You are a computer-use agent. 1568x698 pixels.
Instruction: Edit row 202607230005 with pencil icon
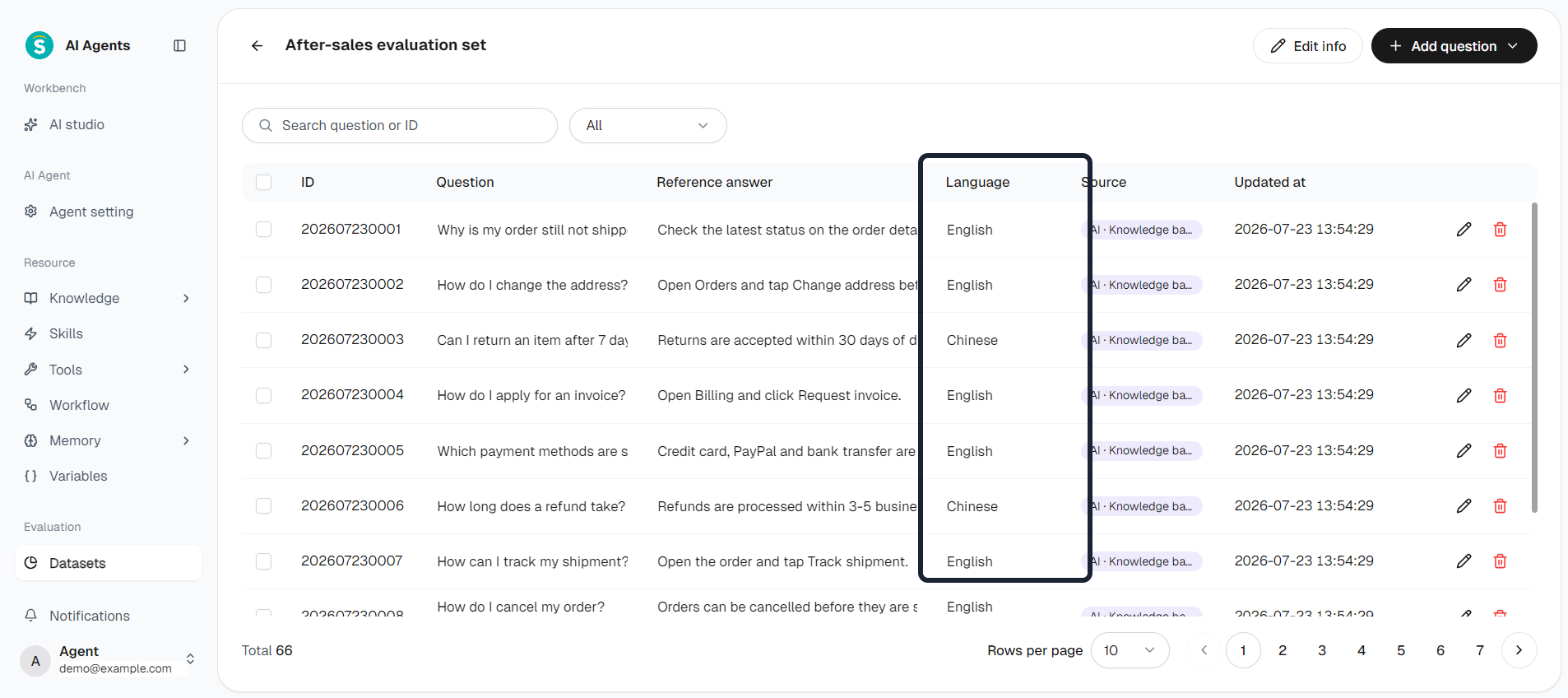tap(1464, 451)
